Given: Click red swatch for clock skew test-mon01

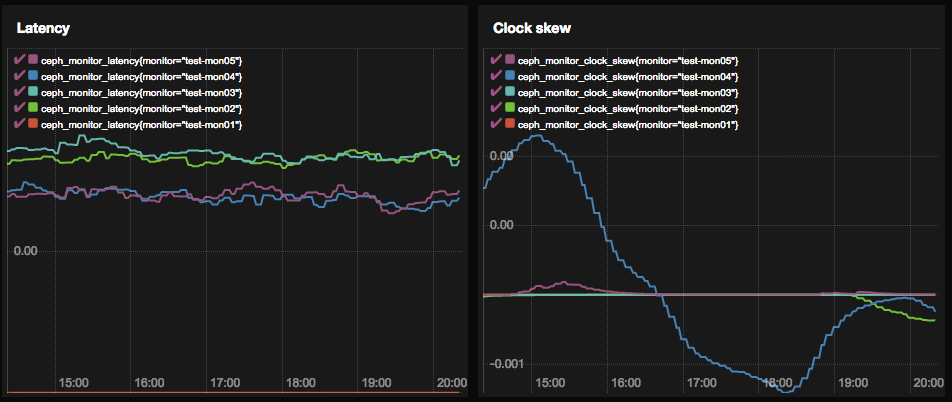Looking at the screenshot, I should coord(510,124).
